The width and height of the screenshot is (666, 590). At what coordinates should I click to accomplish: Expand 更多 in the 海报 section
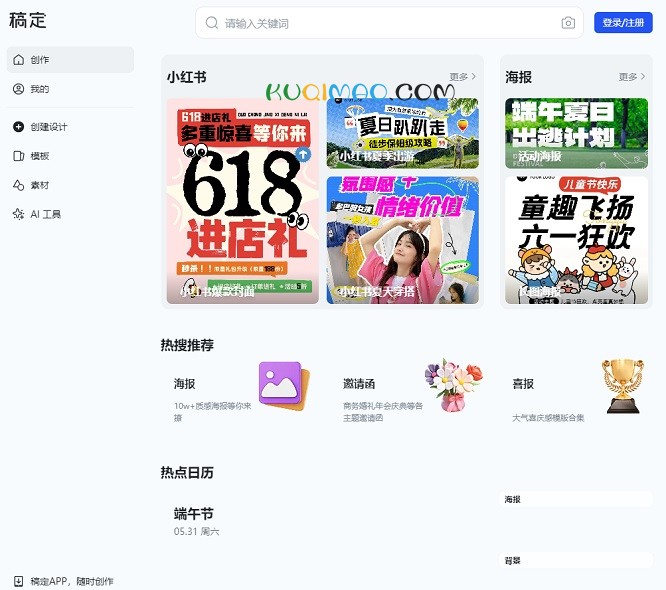pyautogui.click(x=631, y=77)
